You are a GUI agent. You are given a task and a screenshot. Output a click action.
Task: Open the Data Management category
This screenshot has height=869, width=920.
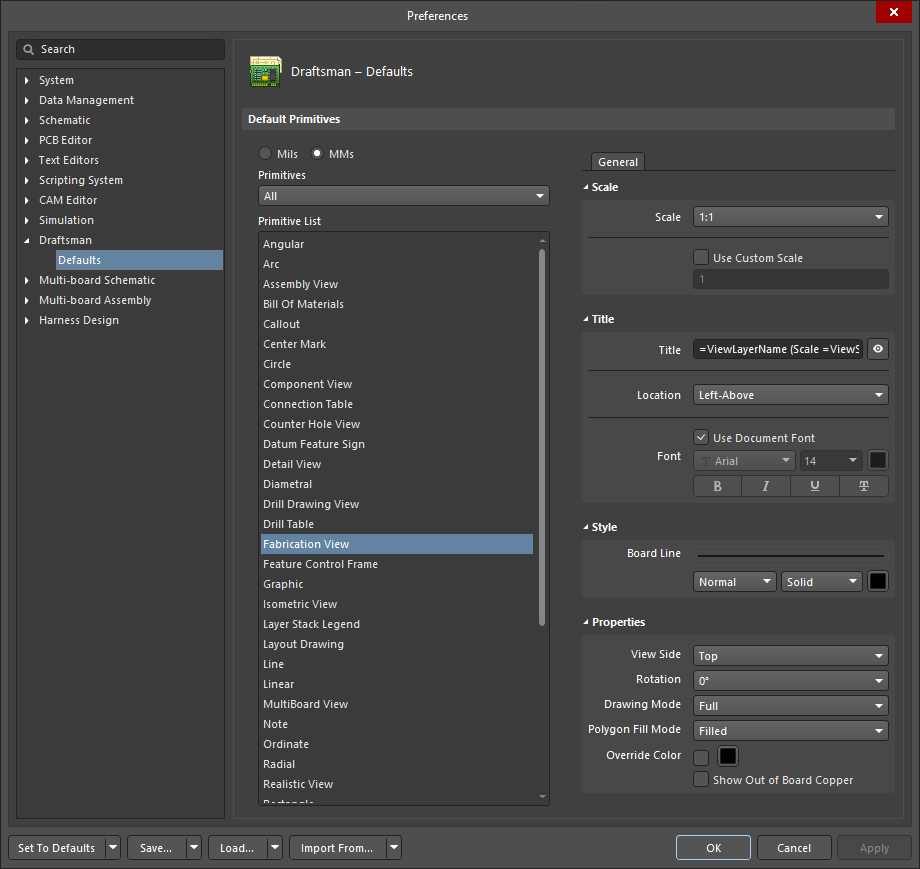86,100
